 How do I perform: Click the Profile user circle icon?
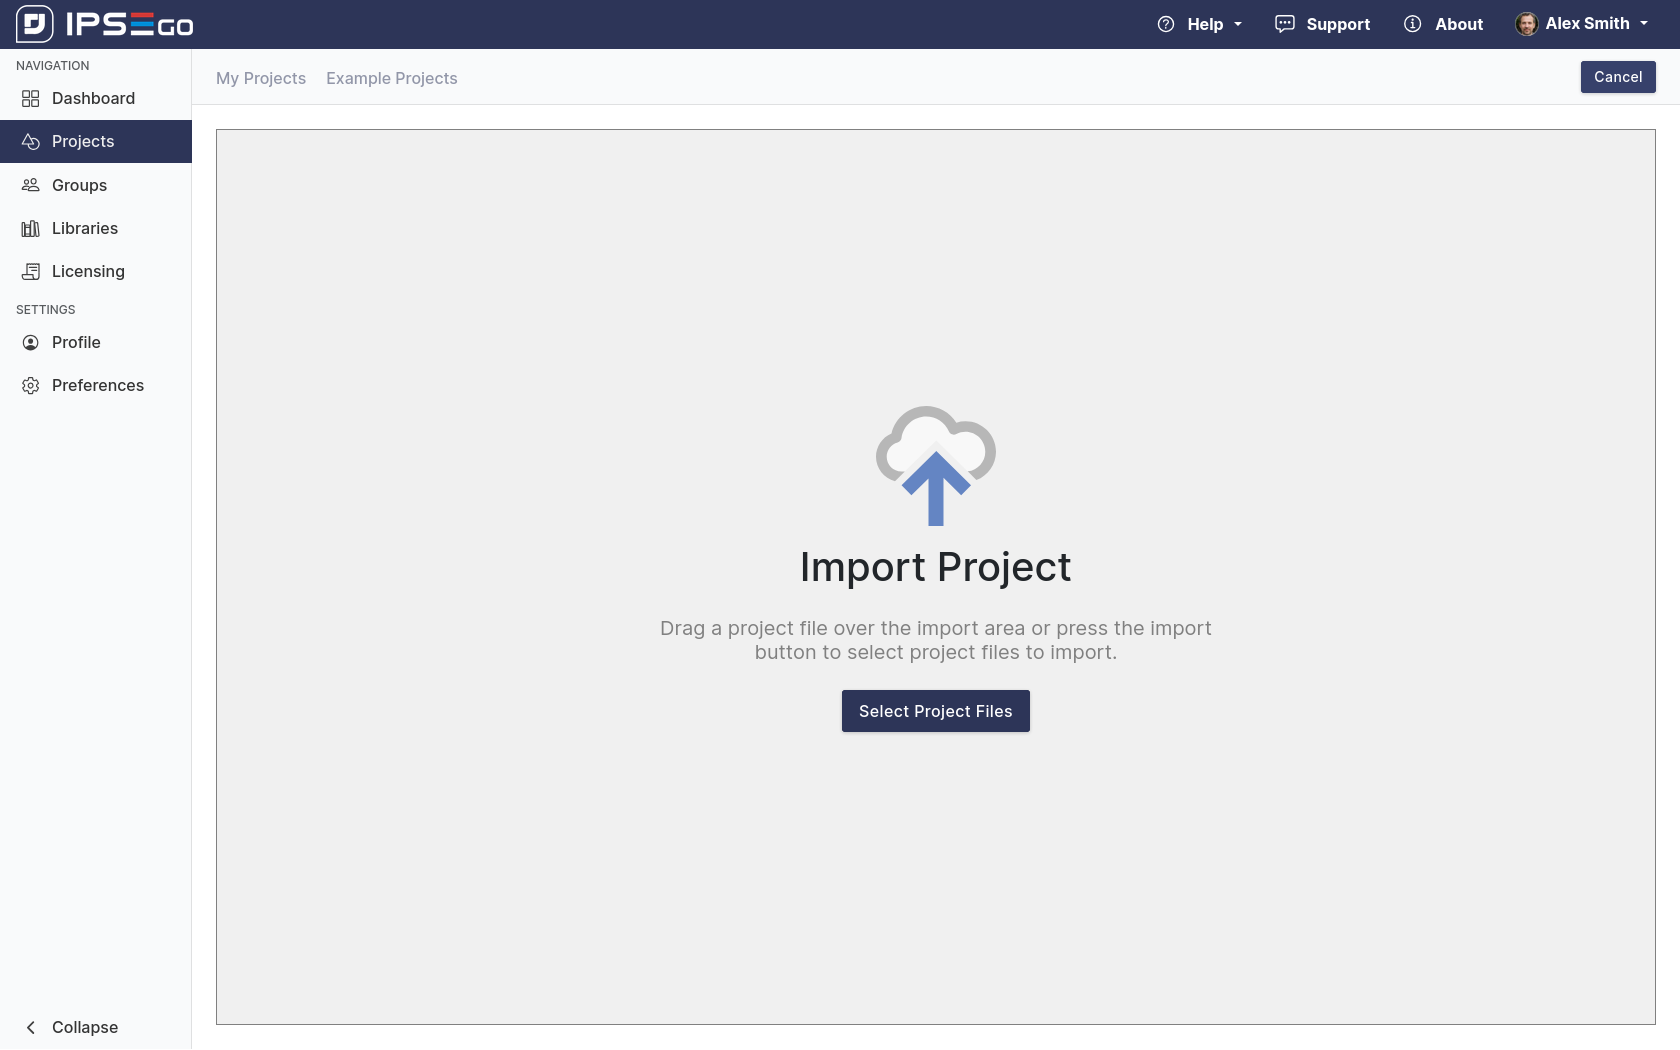tap(31, 342)
